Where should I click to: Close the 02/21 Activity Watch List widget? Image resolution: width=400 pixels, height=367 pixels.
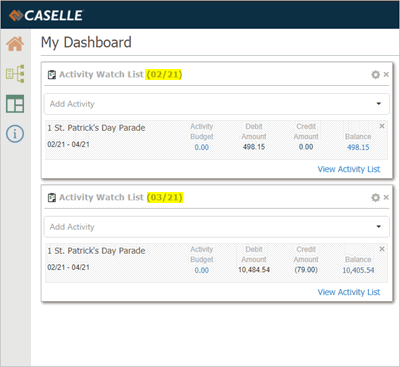coord(386,74)
